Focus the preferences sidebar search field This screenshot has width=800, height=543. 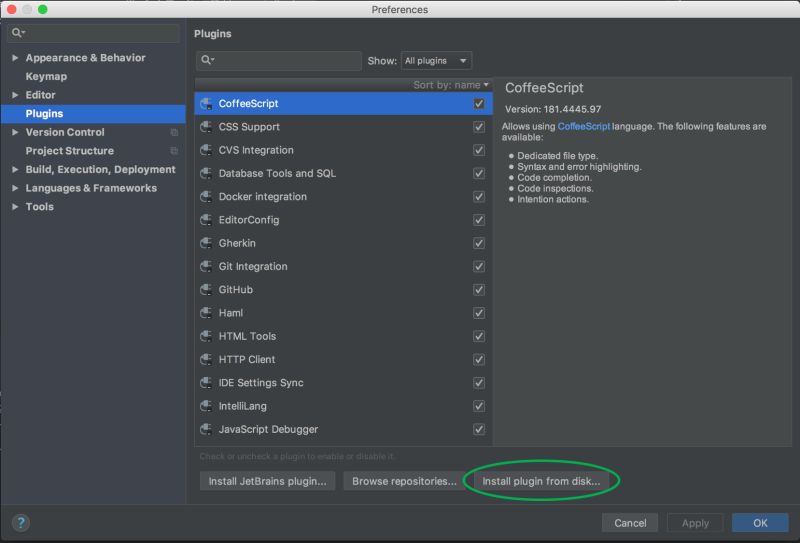(x=93, y=33)
